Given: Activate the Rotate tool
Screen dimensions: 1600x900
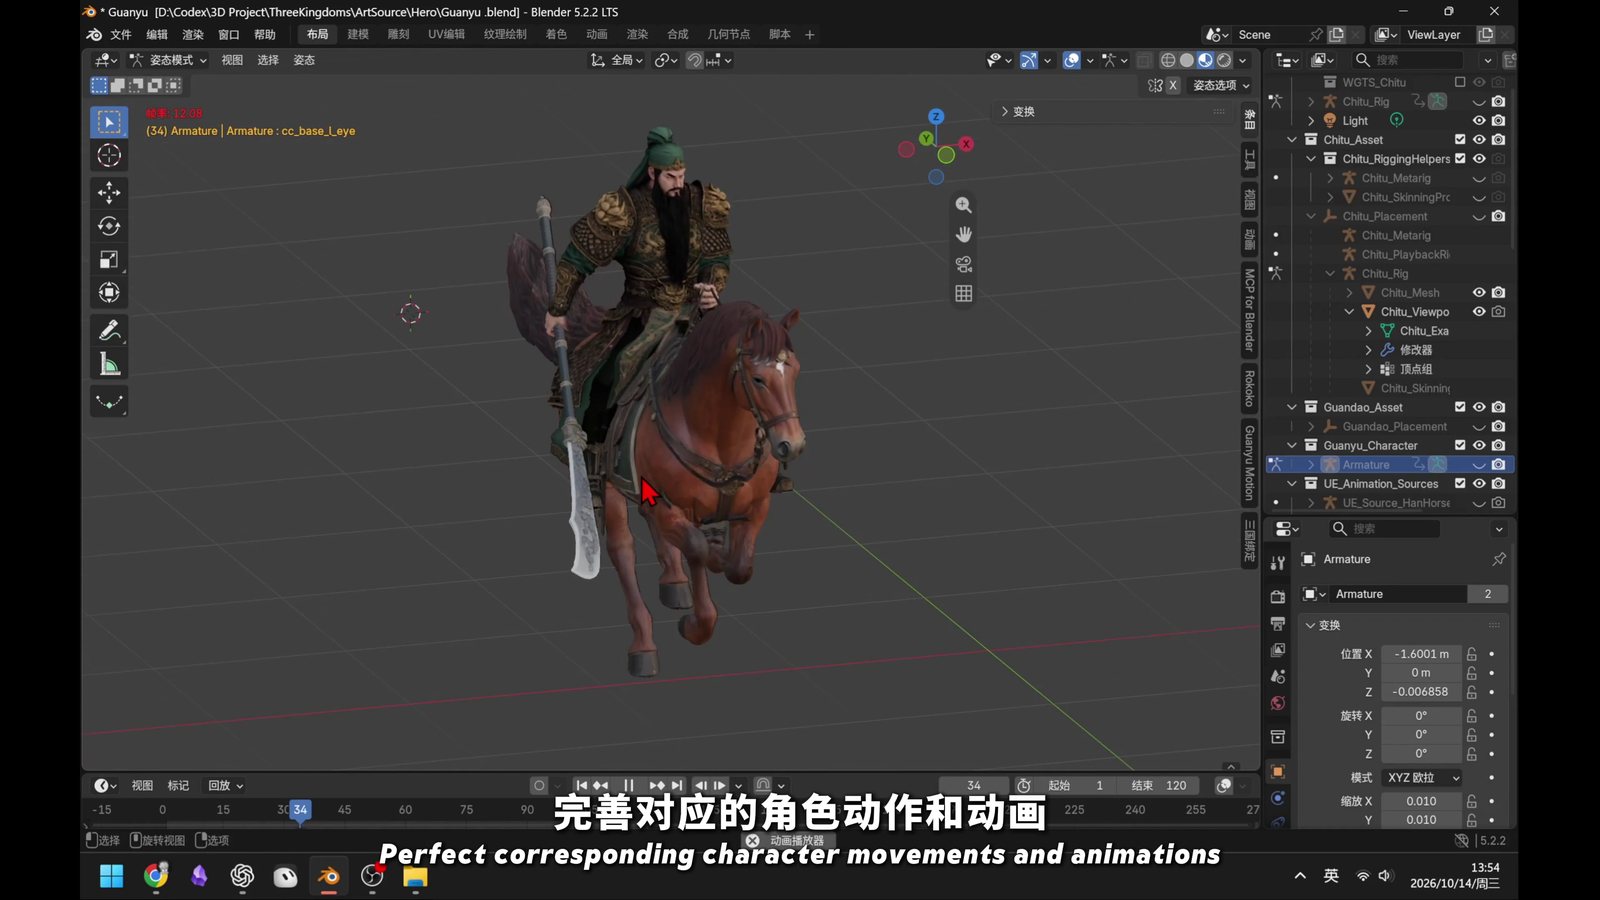Looking at the screenshot, I should coord(109,226).
